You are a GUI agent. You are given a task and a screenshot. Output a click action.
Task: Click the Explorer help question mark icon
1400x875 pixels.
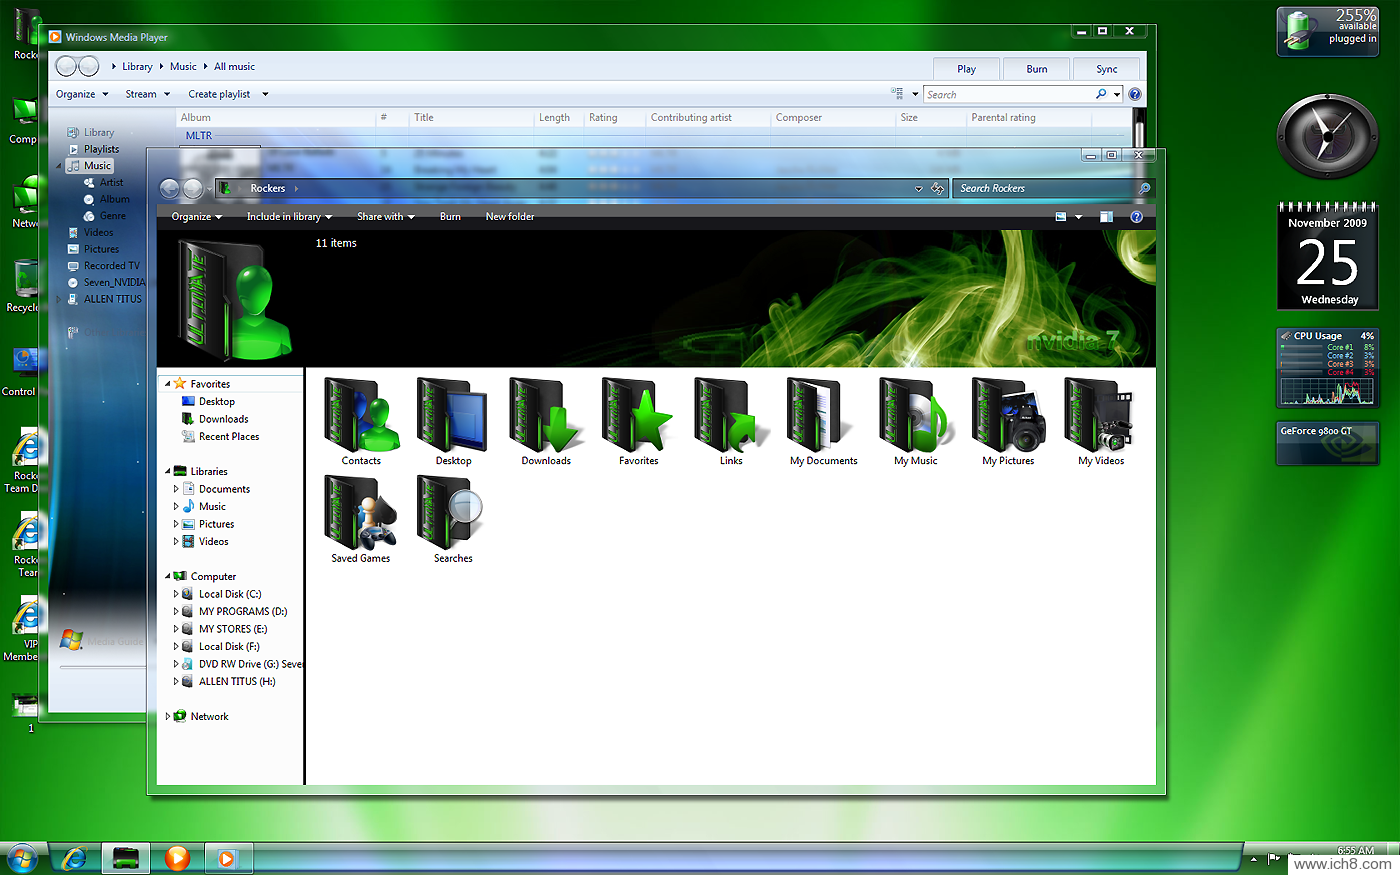point(1136,216)
